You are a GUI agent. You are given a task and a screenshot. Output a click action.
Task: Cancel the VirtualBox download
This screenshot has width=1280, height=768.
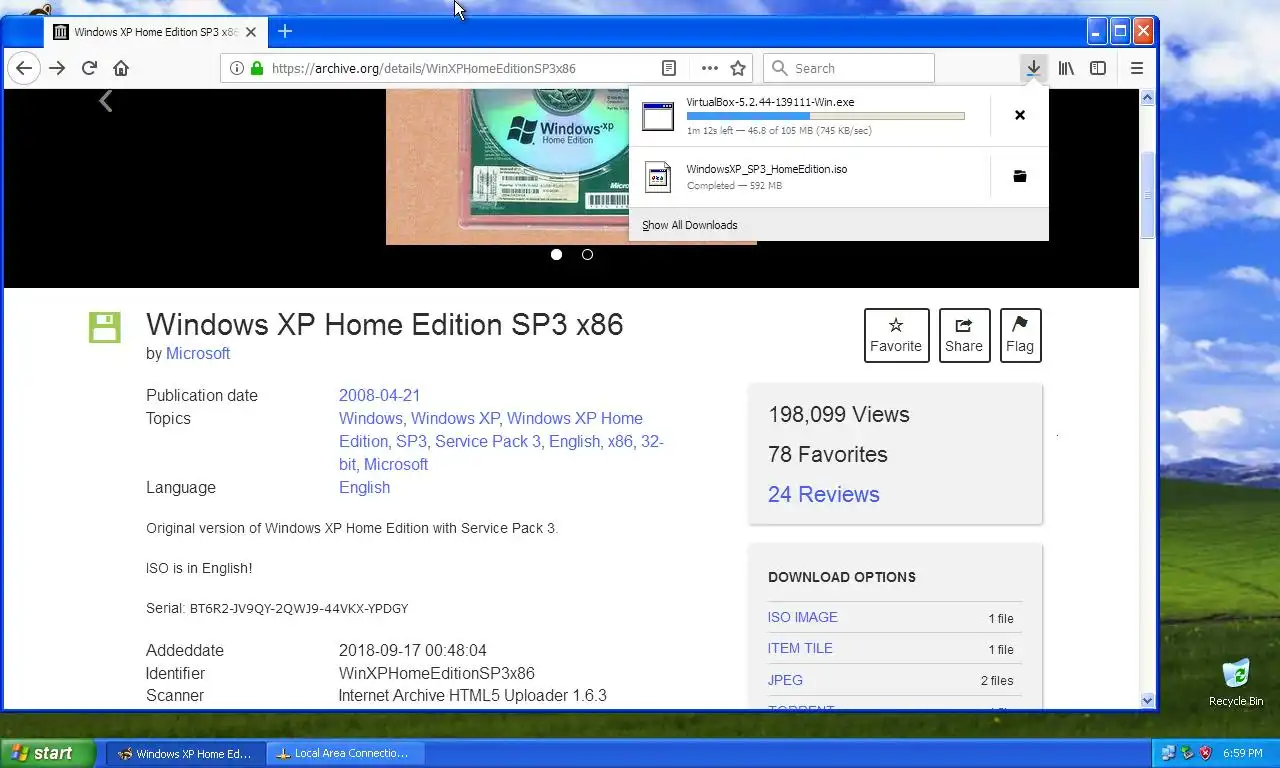pos(1020,115)
